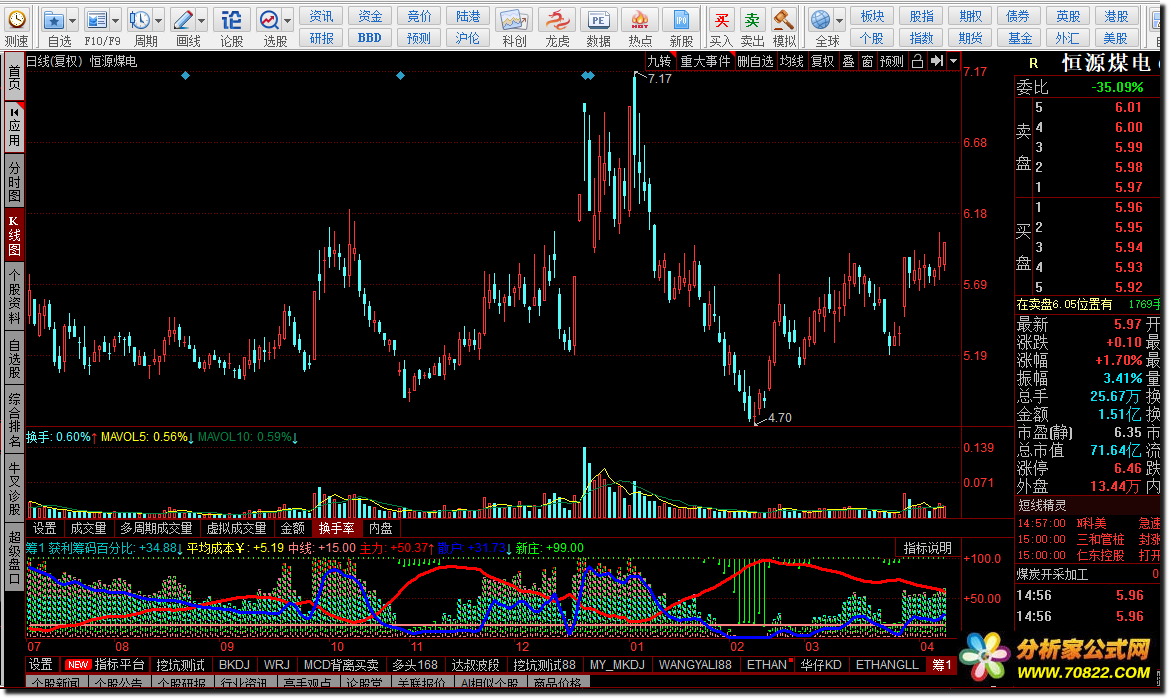
Task: Open the 论股 stock discussion icon
Action: pyautogui.click(x=231, y=19)
